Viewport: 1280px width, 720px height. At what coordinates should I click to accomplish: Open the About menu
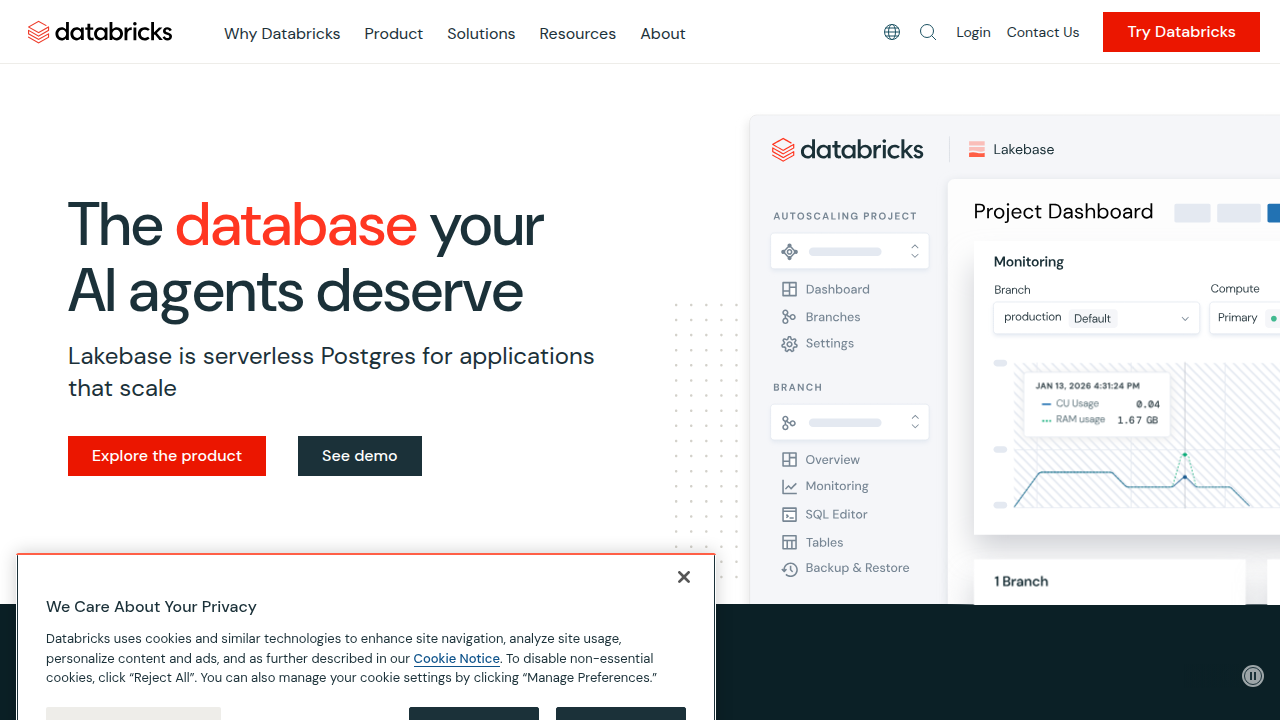click(663, 34)
